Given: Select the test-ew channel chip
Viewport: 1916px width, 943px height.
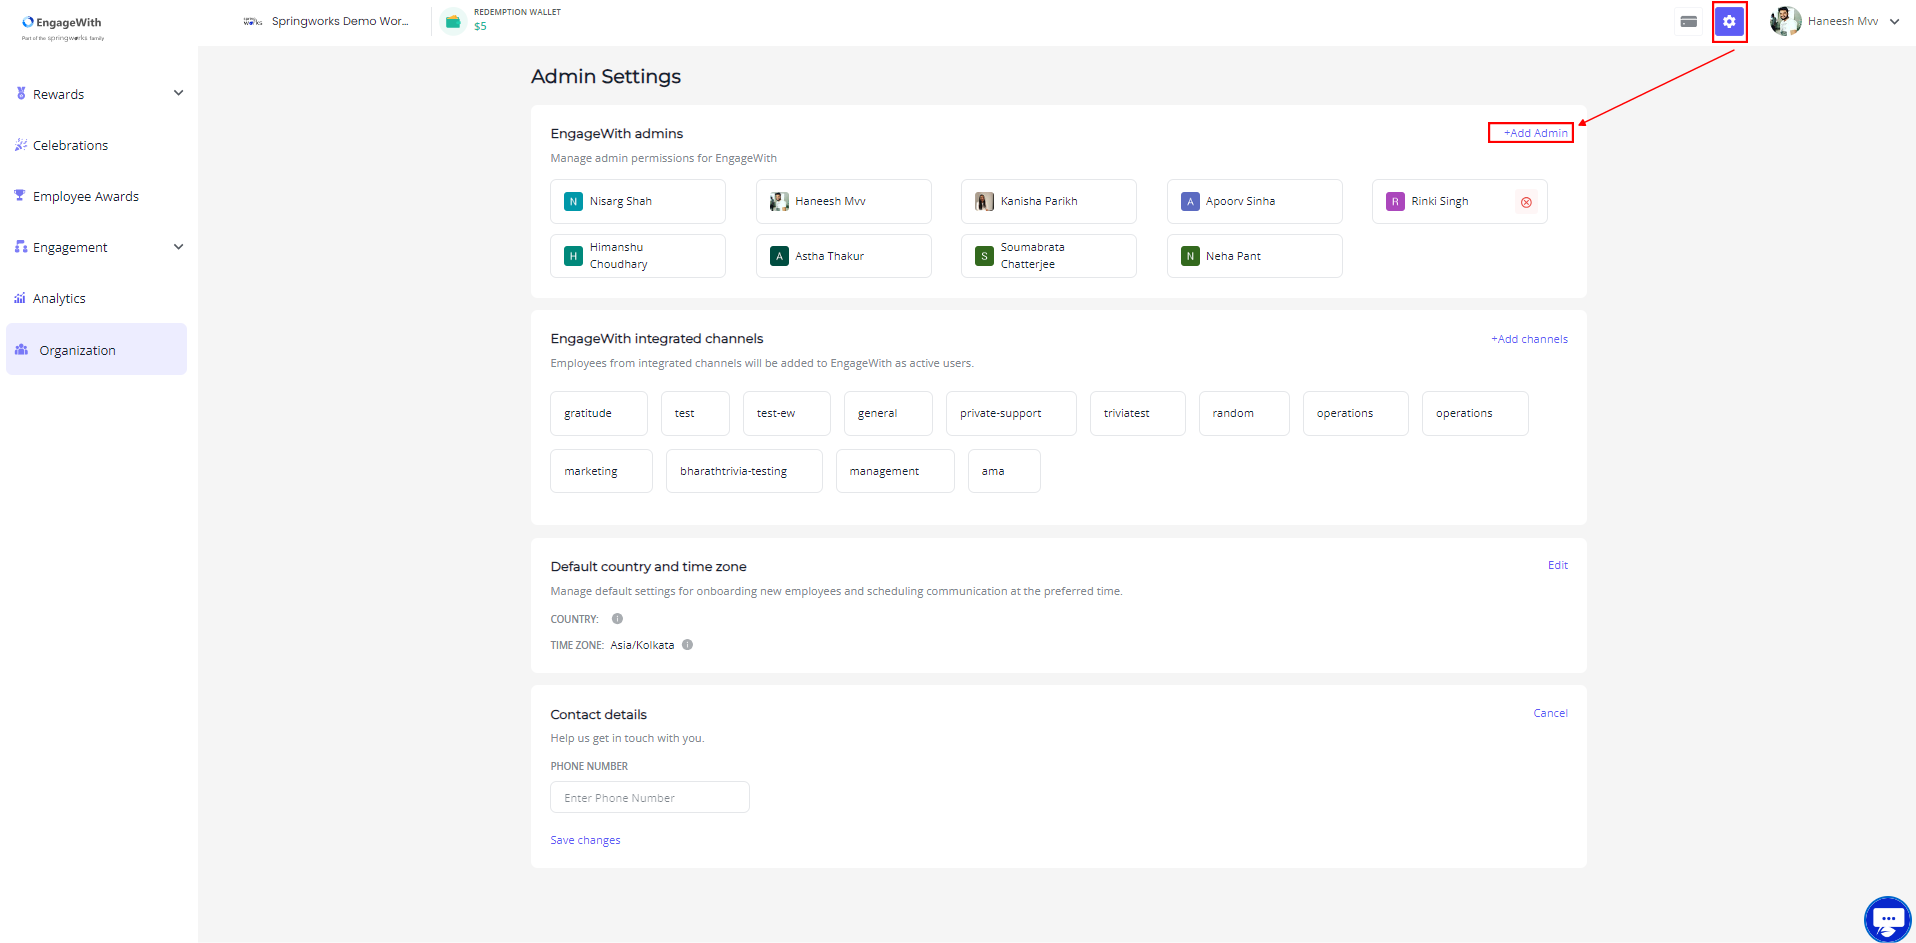Looking at the screenshot, I should [x=786, y=413].
